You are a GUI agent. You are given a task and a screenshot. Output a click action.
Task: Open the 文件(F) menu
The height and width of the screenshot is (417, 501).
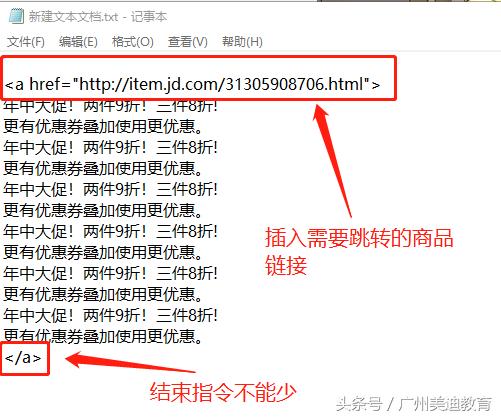26,42
